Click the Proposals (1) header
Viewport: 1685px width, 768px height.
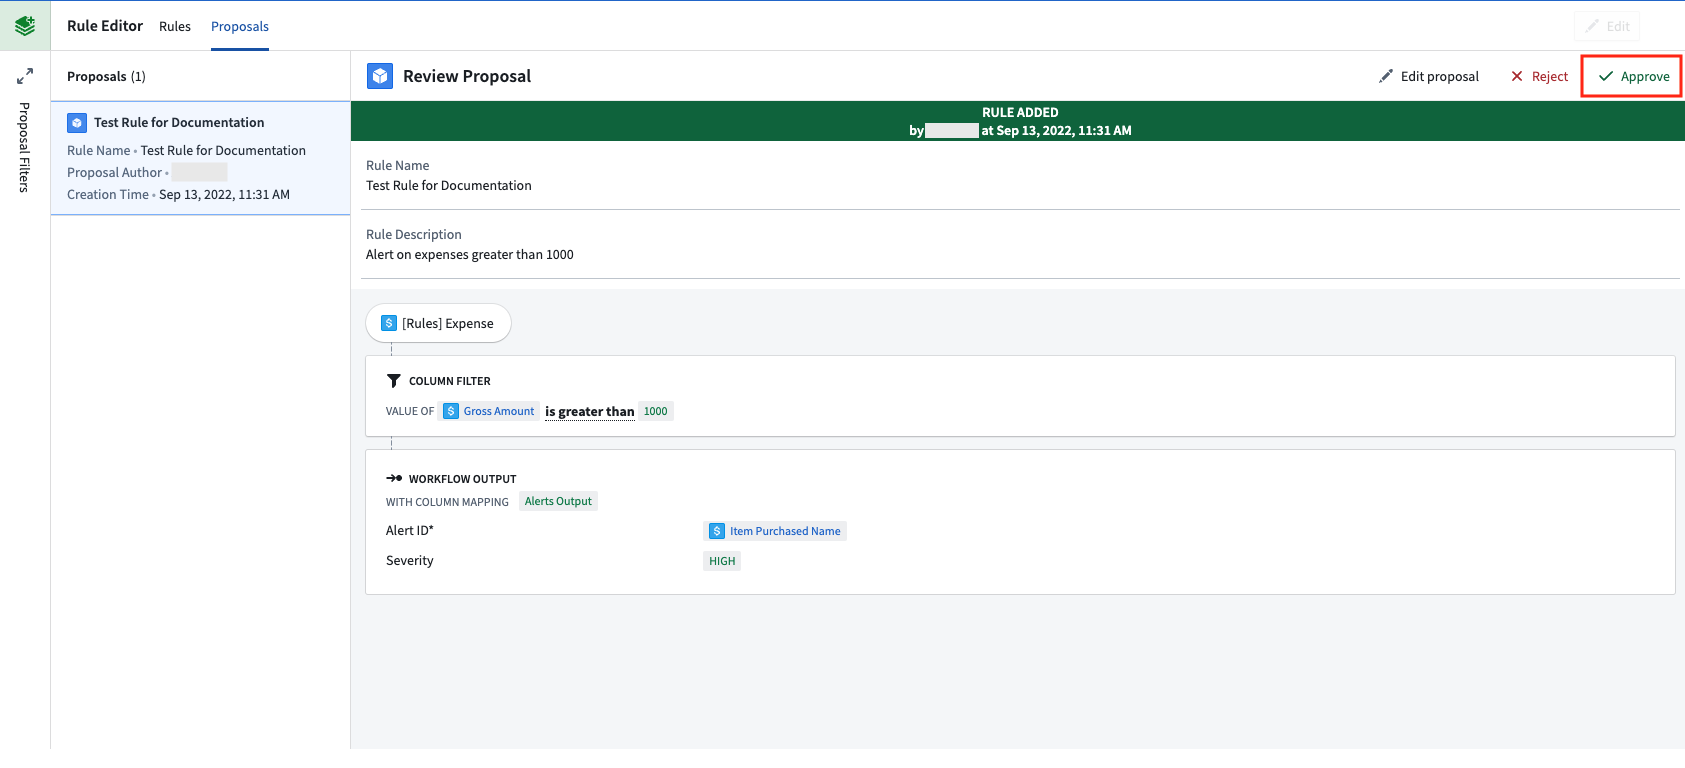pyautogui.click(x=106, y=76)
